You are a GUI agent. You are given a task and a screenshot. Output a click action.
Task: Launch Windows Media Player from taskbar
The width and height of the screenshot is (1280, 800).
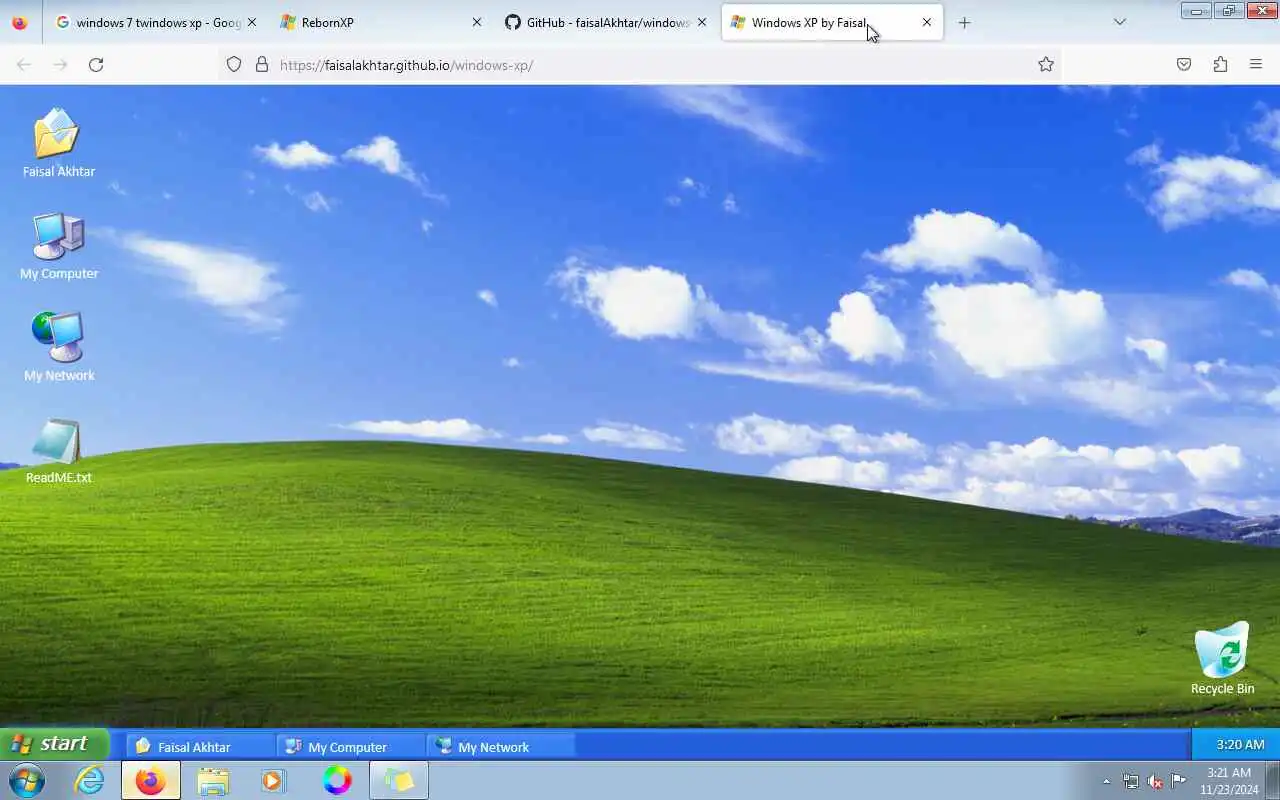pos(274,780)
